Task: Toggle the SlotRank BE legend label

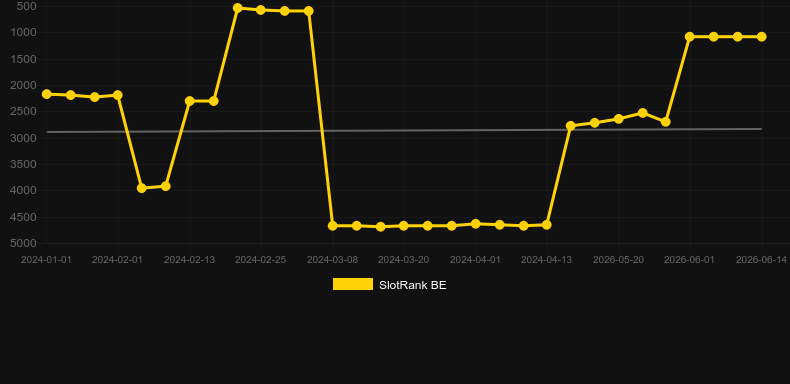Action: pos(413,285)
